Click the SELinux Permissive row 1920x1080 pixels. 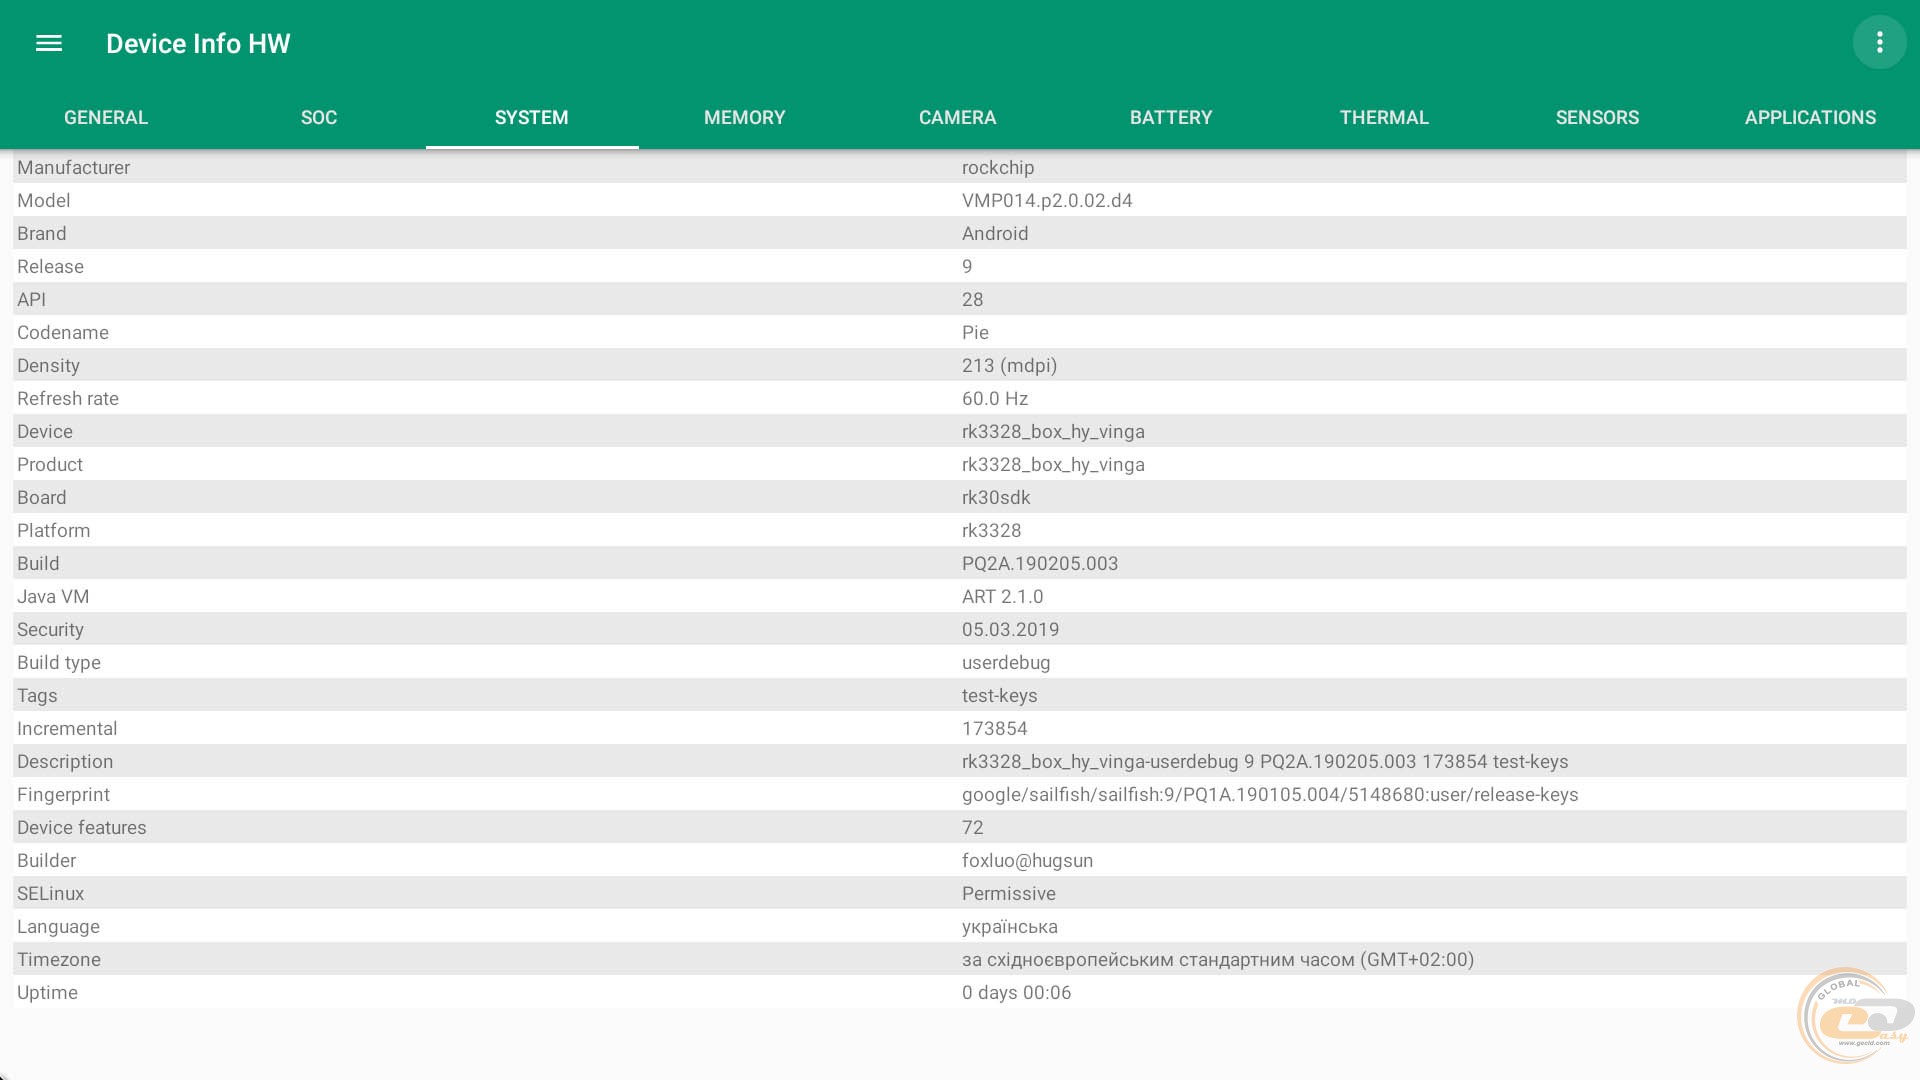click(x=960, y=893)
